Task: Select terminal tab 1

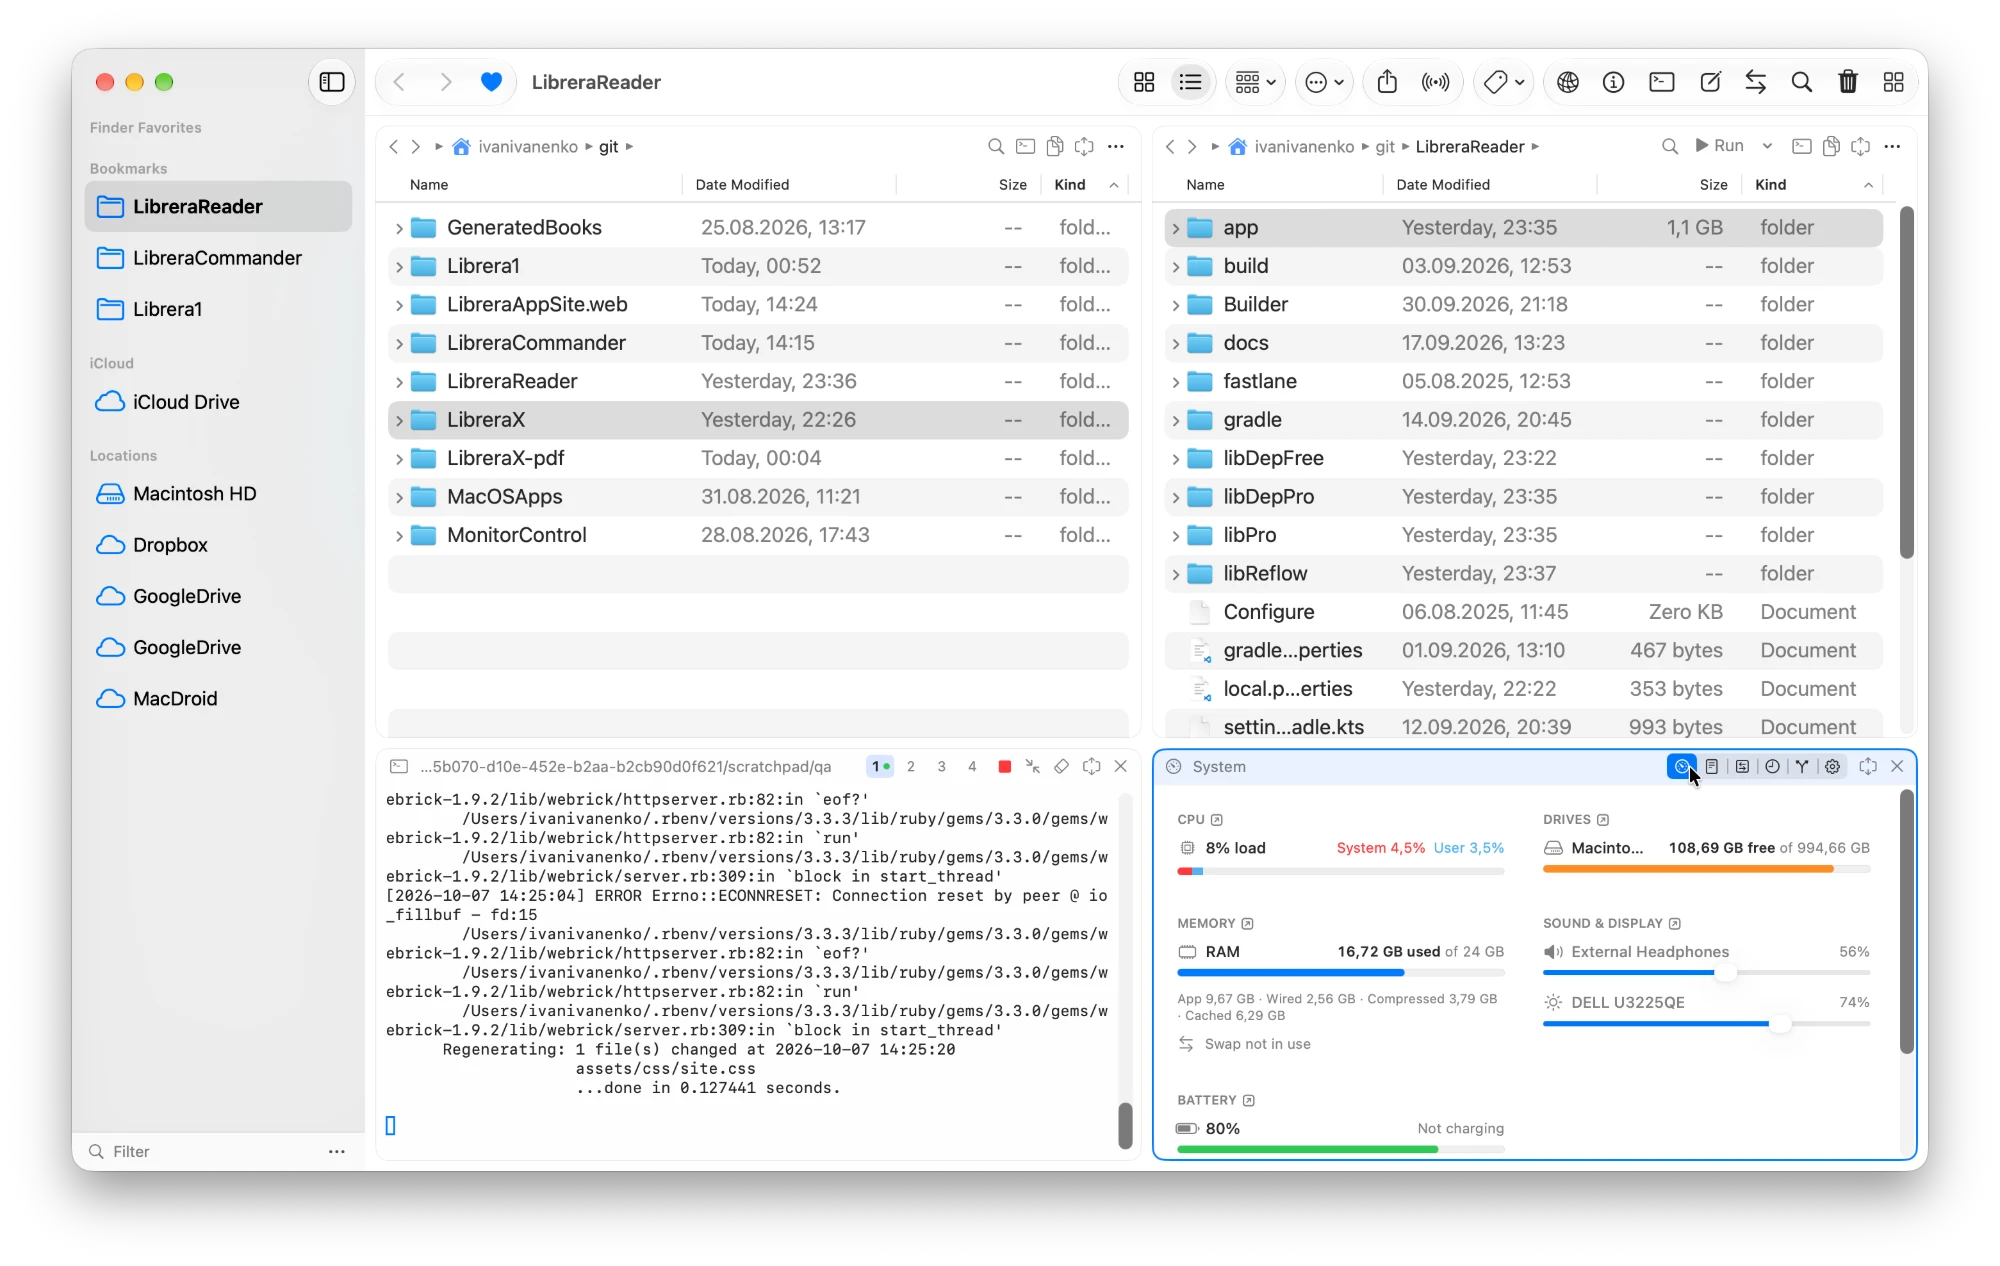Action: coord(880,767)
